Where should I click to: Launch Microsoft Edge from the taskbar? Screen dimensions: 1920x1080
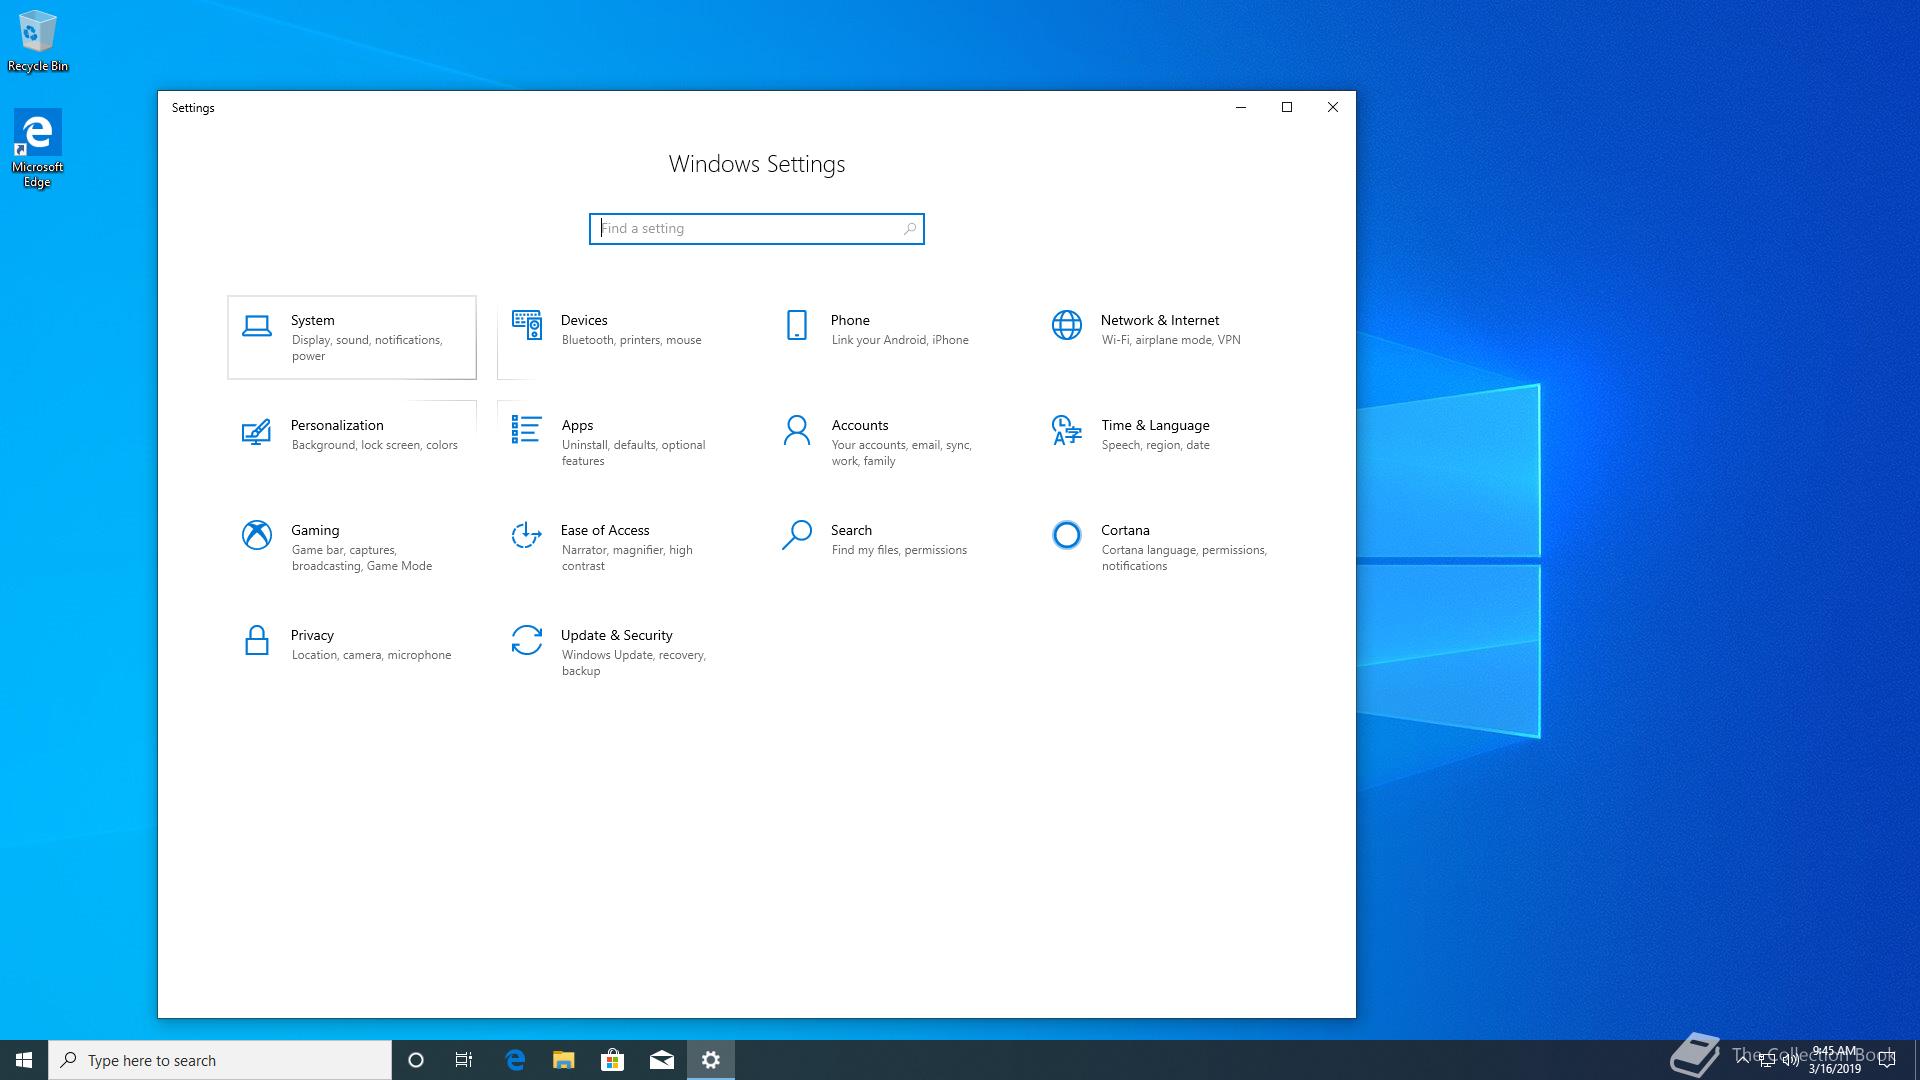tap(515, 1060)
